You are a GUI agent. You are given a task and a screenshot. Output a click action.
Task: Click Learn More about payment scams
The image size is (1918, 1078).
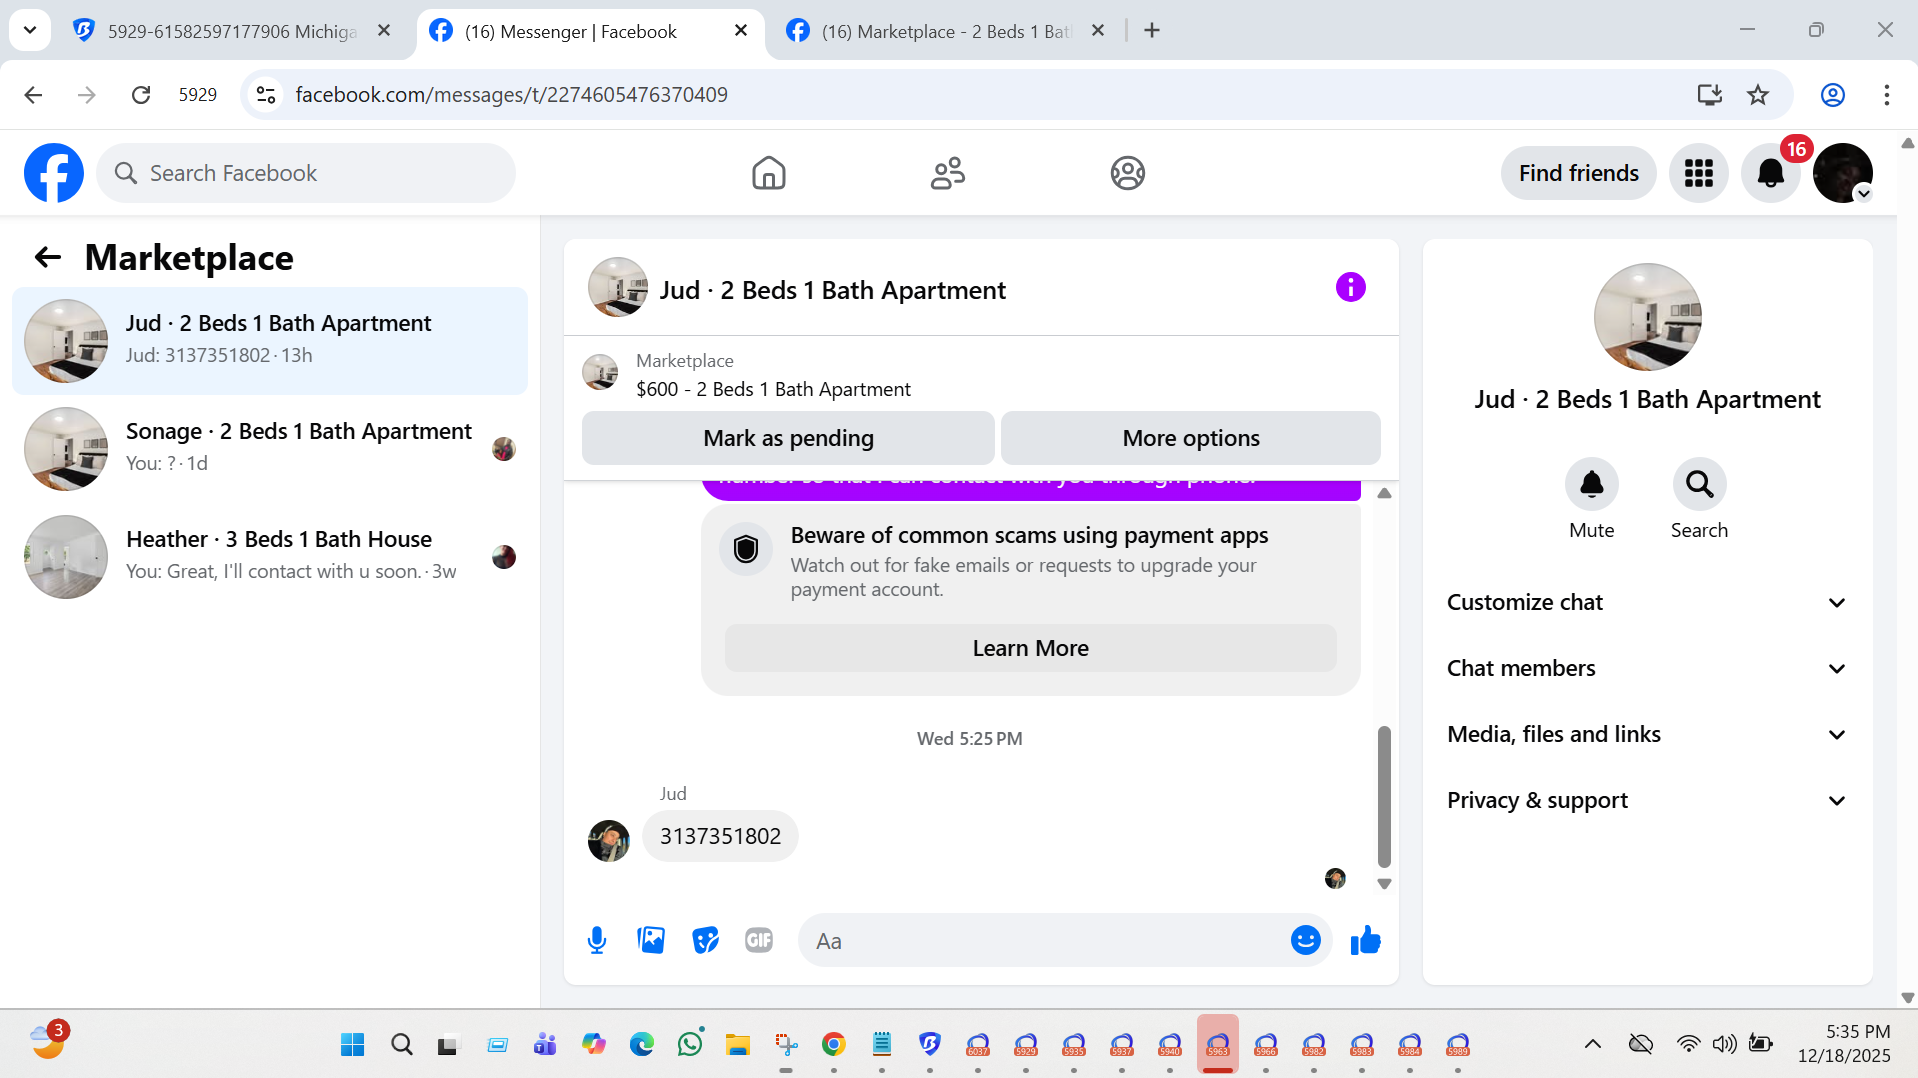(1030, 648)
